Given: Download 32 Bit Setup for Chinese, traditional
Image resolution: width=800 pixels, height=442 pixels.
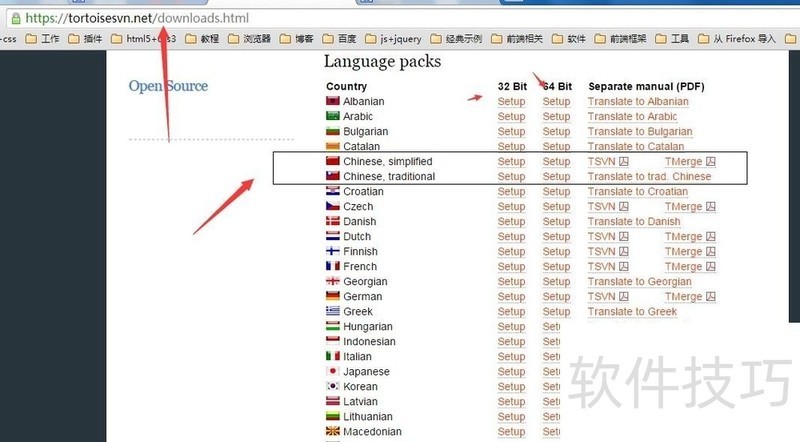Looking at the screenshot, I should [511, 177].
